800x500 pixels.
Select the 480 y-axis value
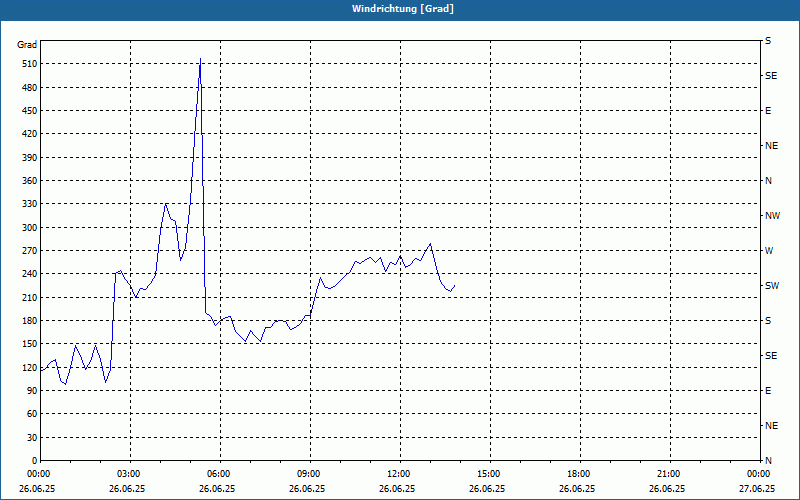[30, 88]
